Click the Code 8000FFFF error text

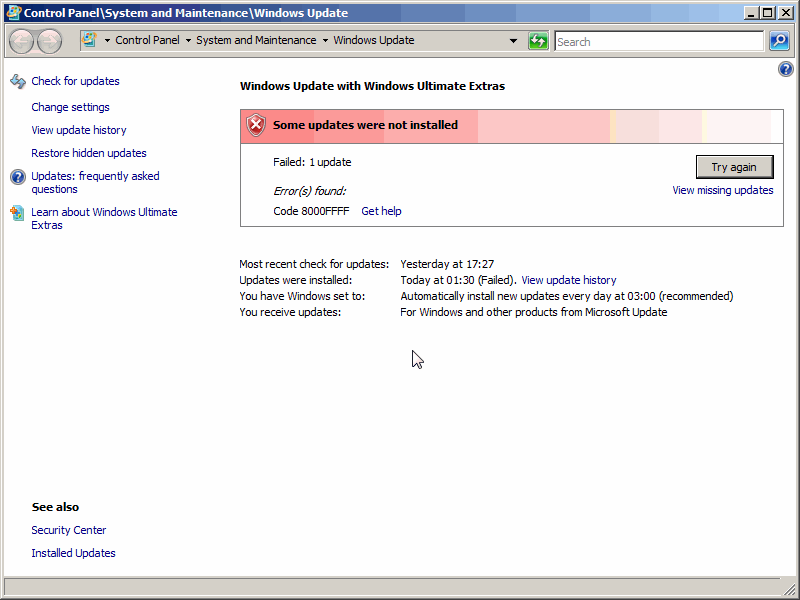(x=311, y=211)
